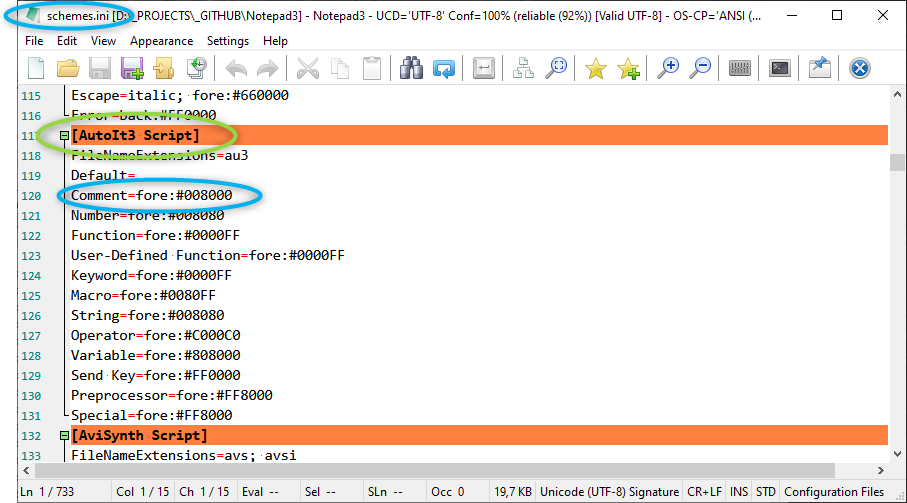Open the Help menu
Viewport: 907px width, 503px height.
275,41
